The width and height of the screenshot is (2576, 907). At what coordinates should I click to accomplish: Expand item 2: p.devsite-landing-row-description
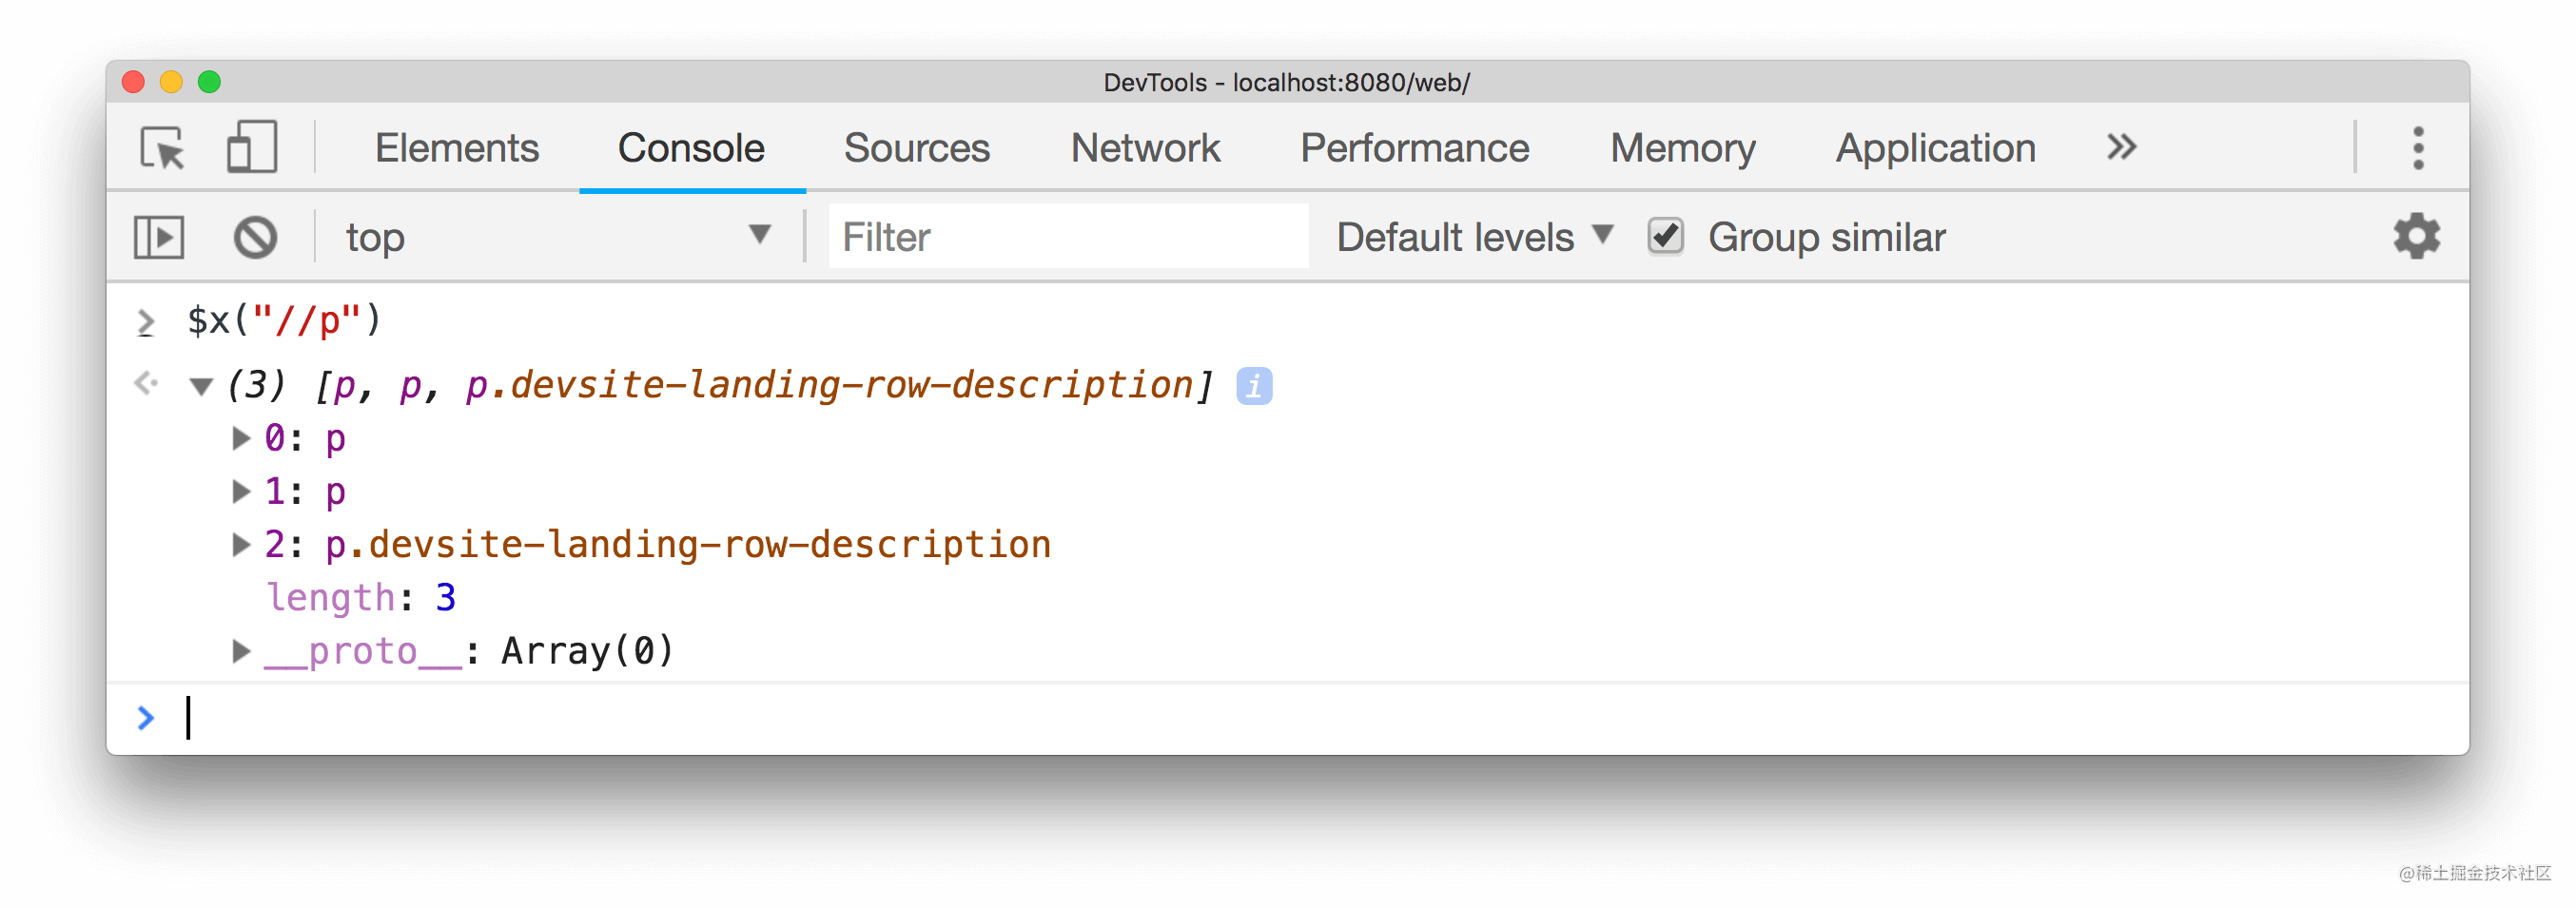pos(241,544)
